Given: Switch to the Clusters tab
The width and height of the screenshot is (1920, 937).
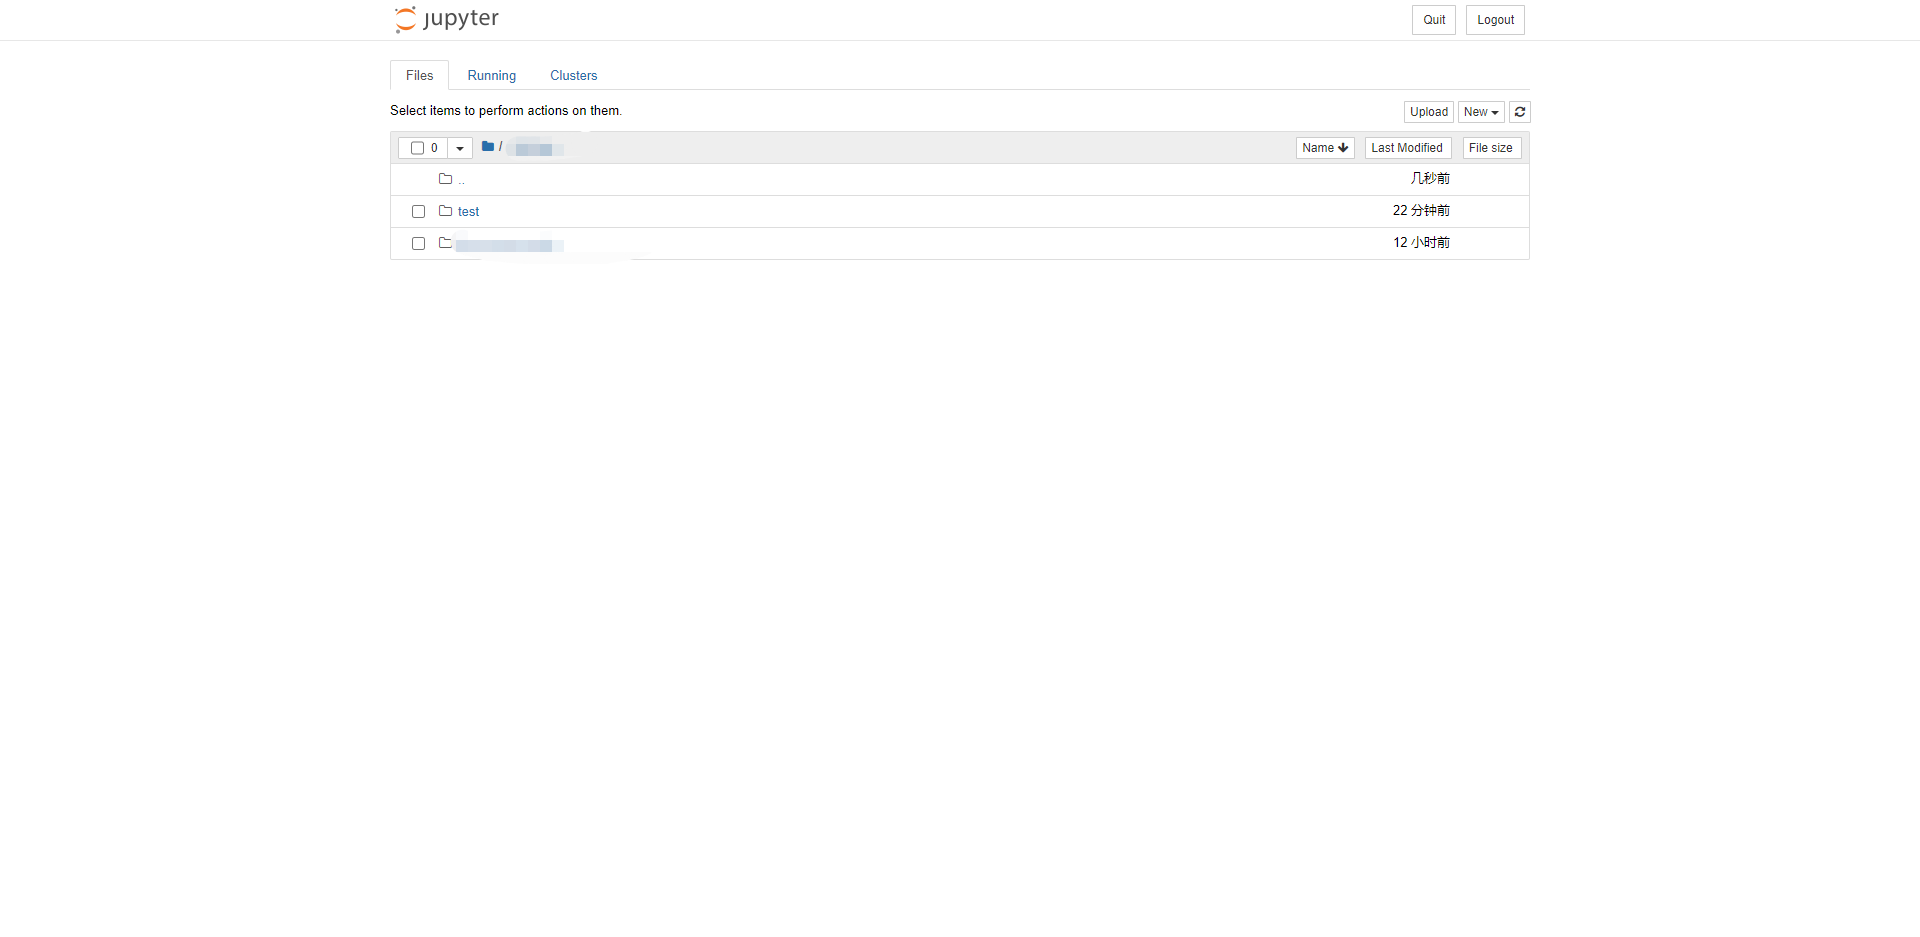Looking at the screenshot, I should point(574,75).
